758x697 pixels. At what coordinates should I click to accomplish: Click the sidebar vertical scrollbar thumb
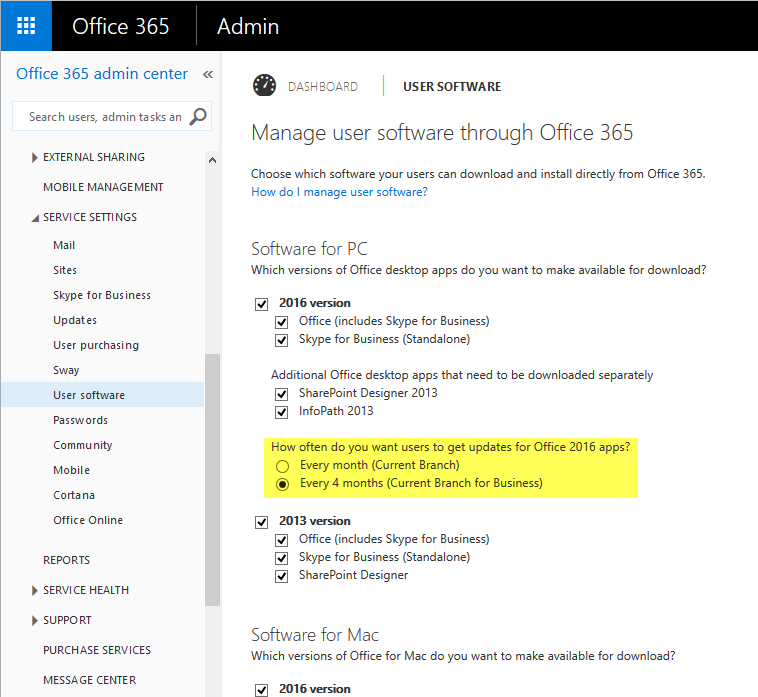212,479
